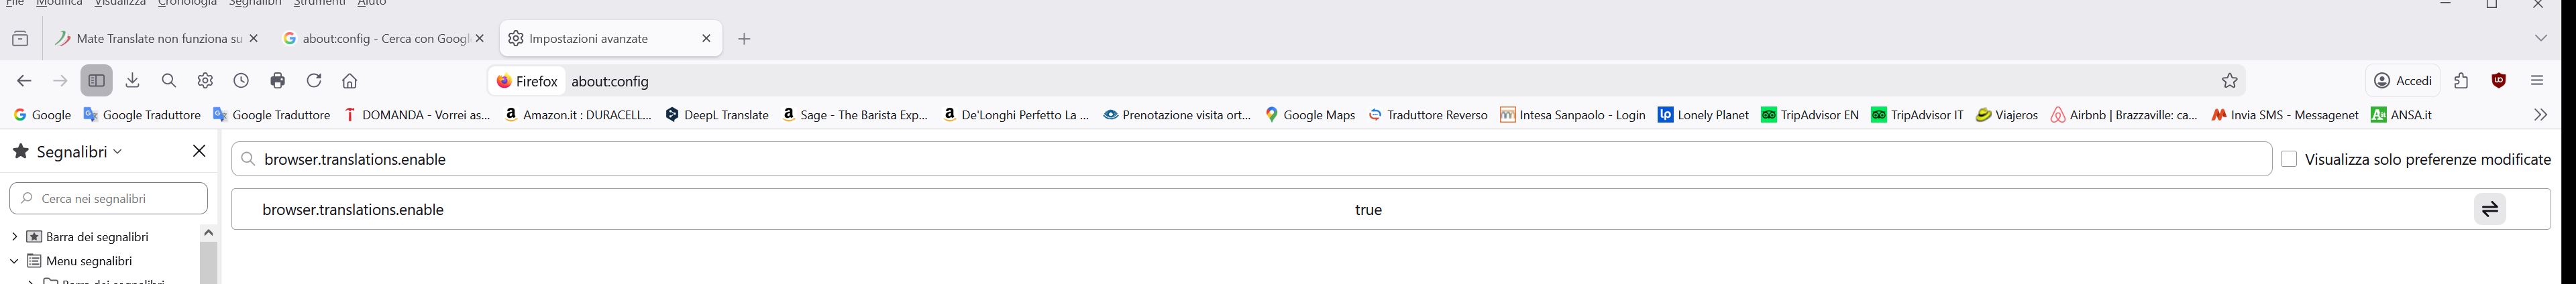2576x284 pixels.
Task: Bookmark this page with the star
Action: pos(2229,81)
